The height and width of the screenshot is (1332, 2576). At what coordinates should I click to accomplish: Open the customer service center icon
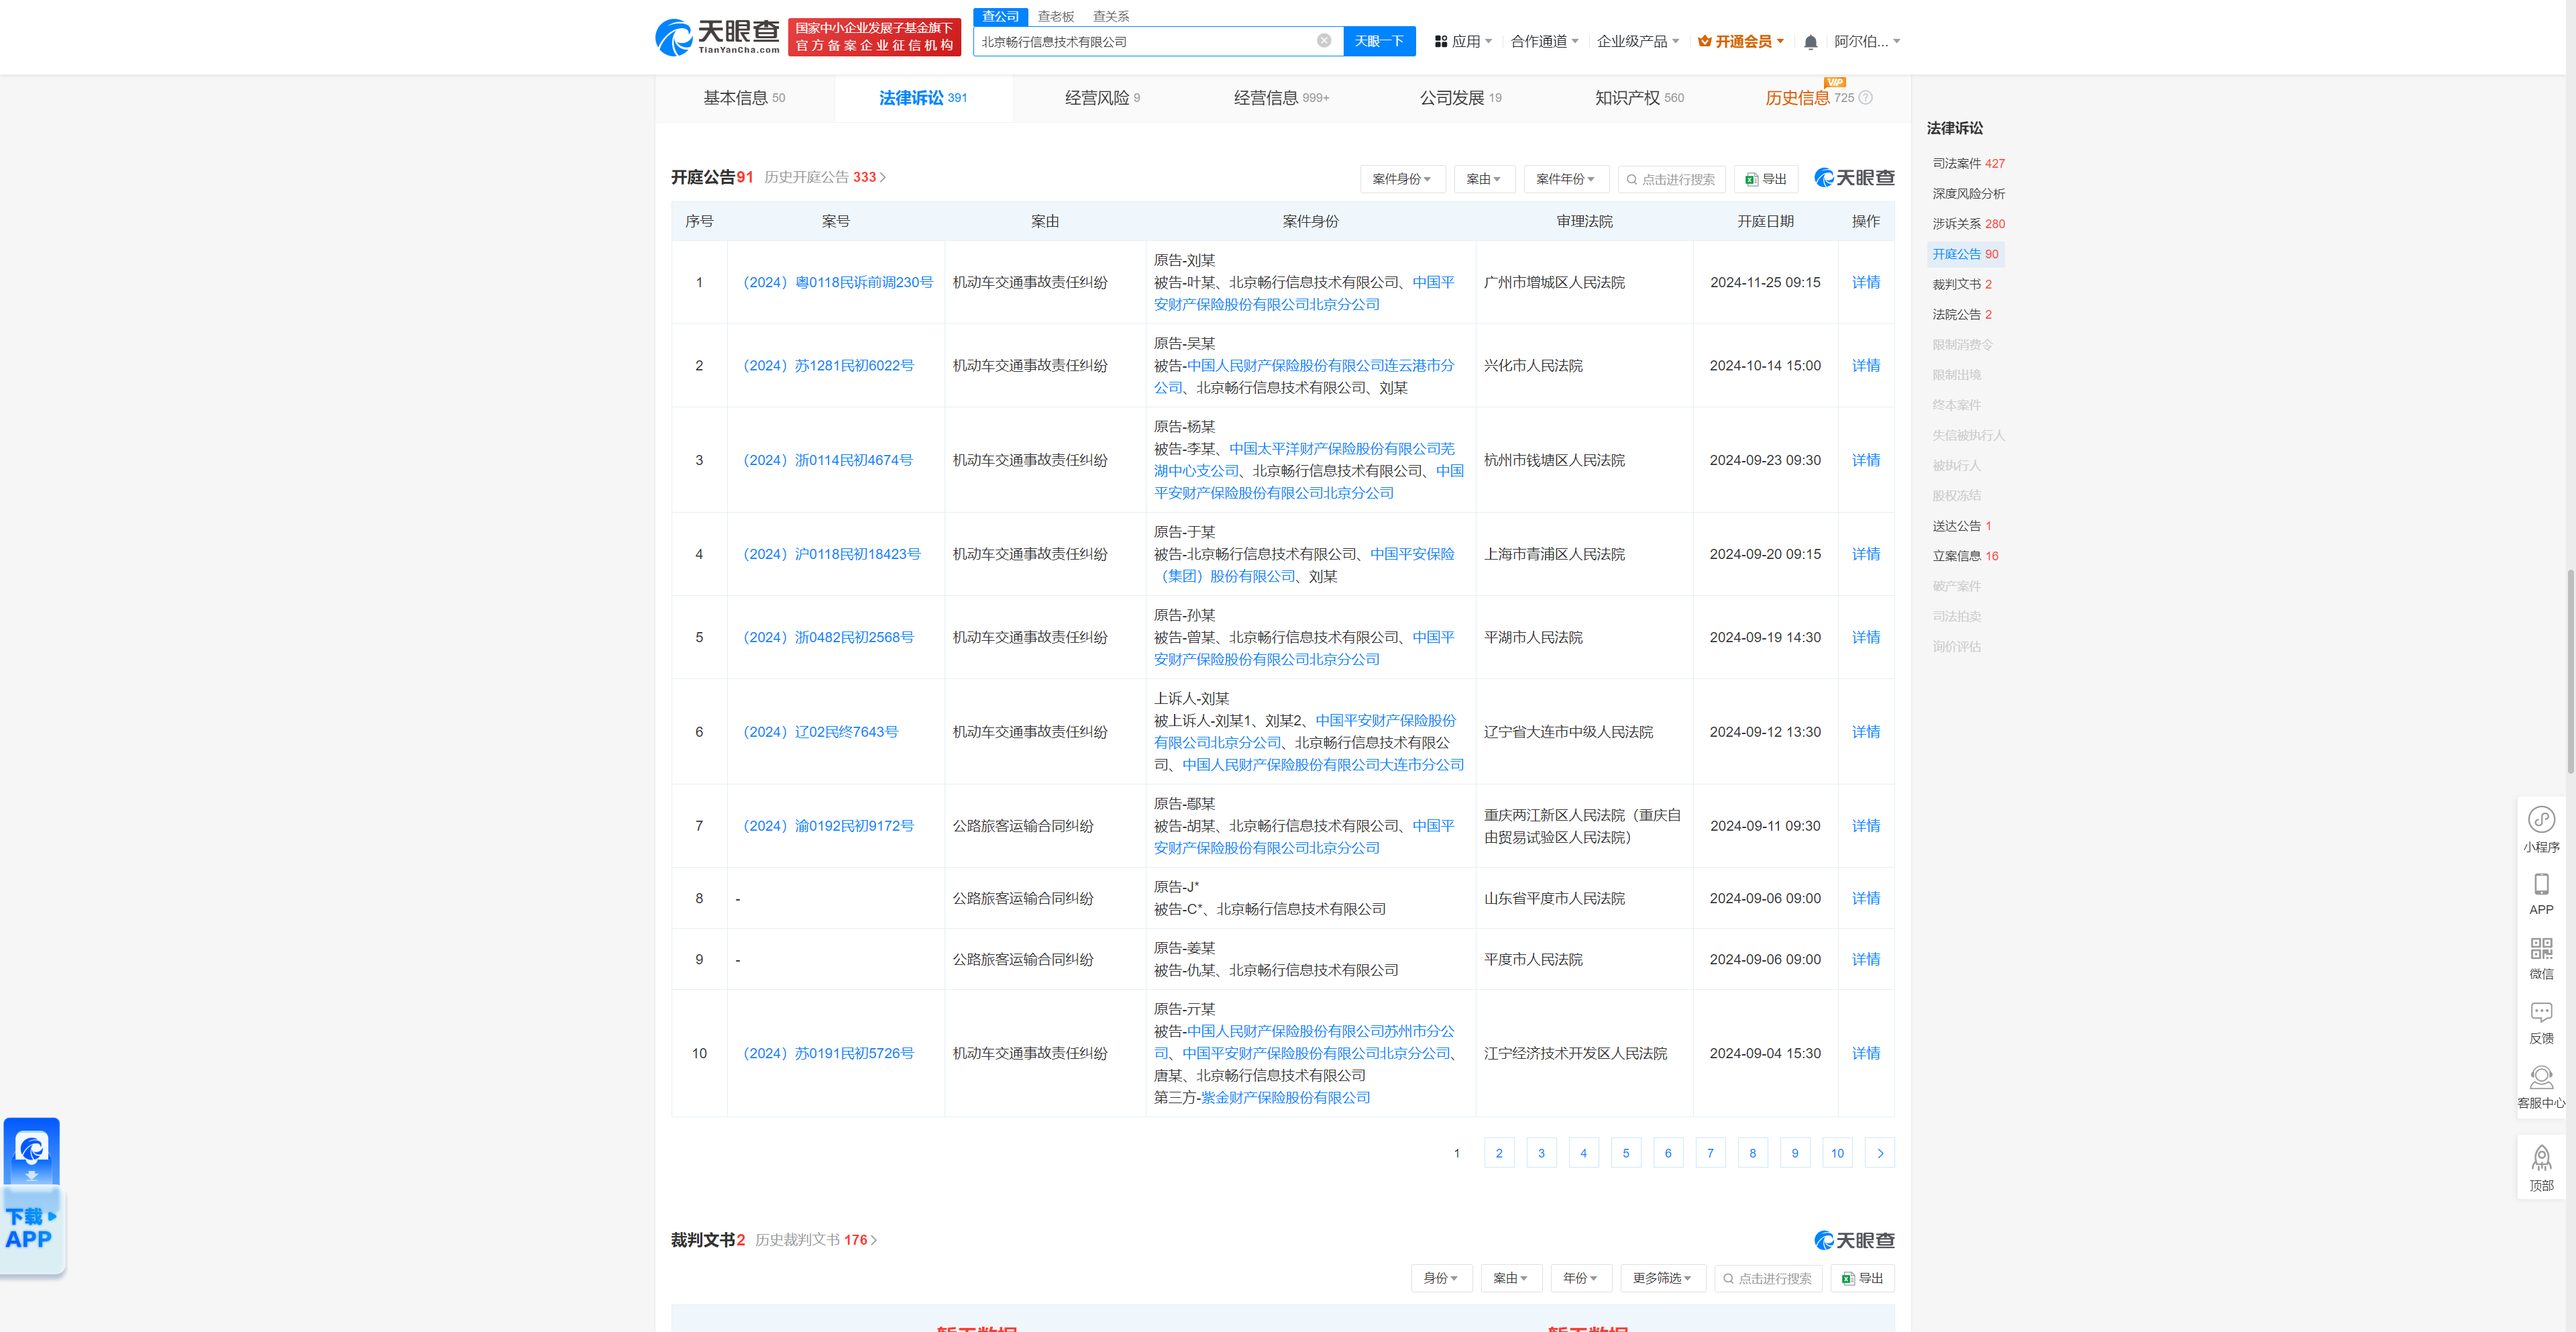(2541, 1087)
